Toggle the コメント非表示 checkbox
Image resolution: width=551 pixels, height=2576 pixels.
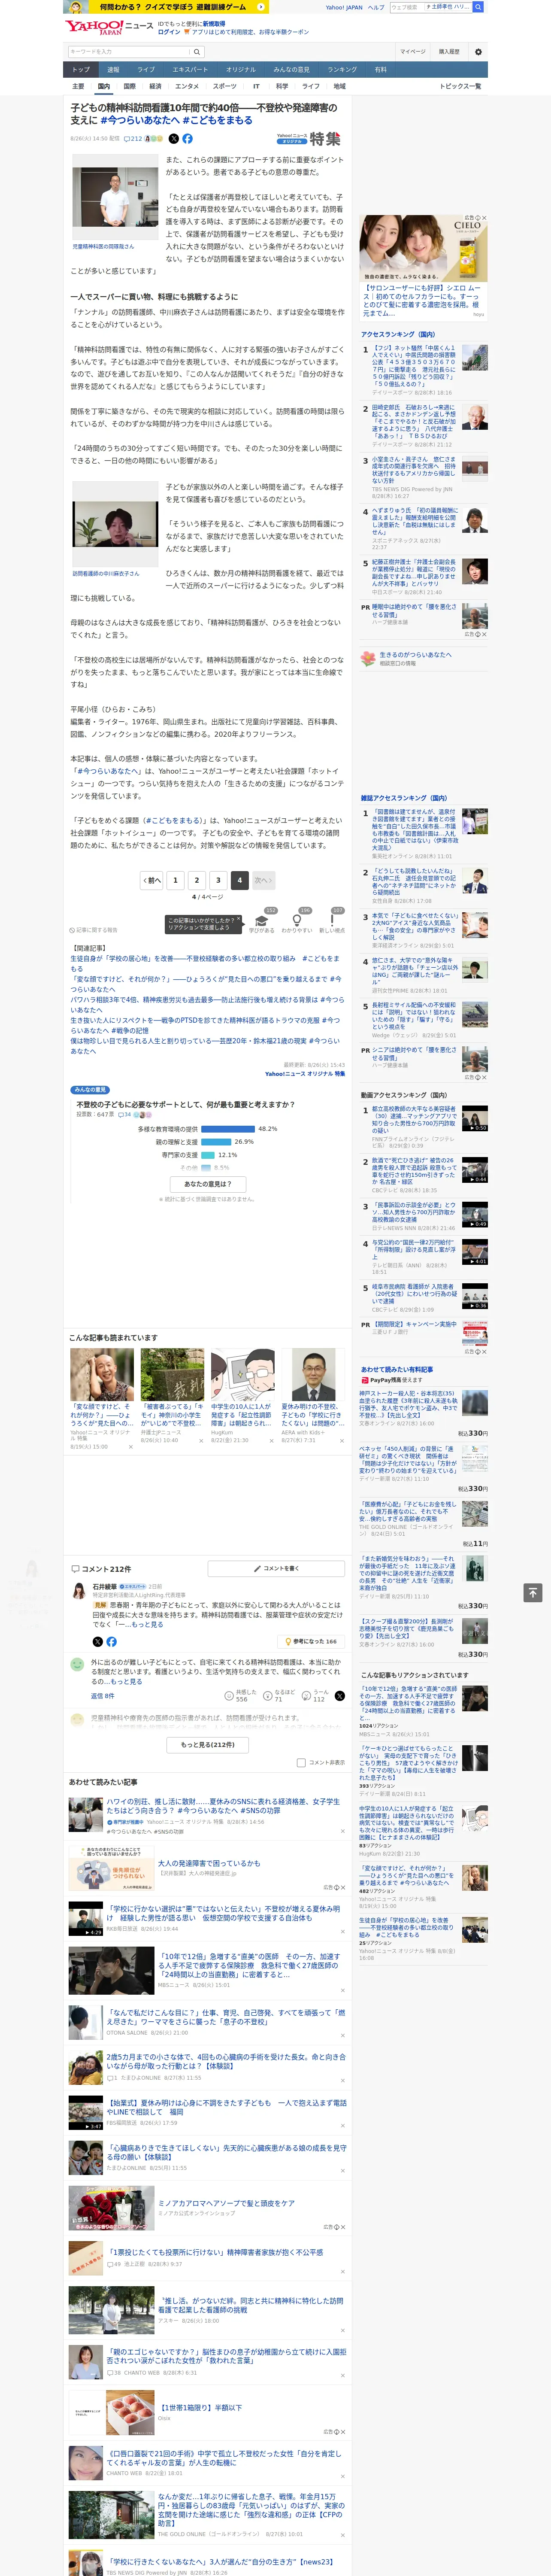(301, 1762)
